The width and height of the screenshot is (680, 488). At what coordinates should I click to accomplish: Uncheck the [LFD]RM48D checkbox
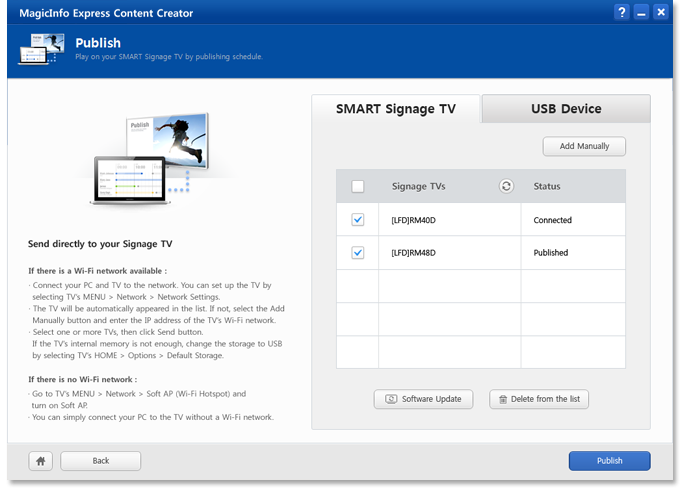tap(357, 253)
